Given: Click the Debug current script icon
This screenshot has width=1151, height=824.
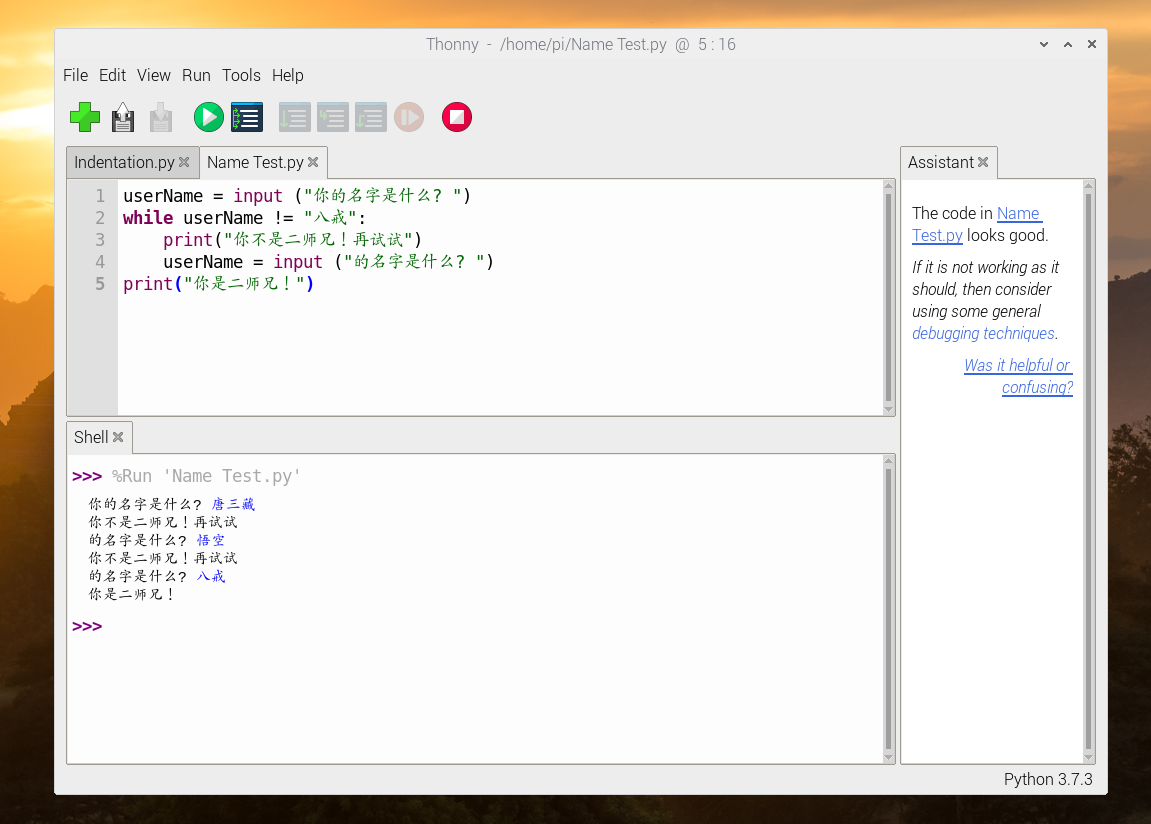Looking at the screenshot, I should click(246, 117).
